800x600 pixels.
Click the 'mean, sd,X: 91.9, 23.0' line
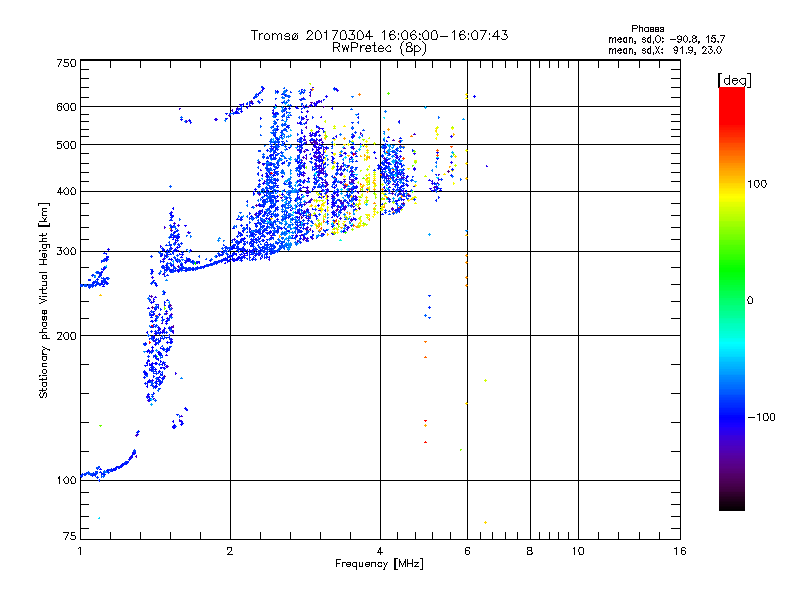tap(665, 50)
